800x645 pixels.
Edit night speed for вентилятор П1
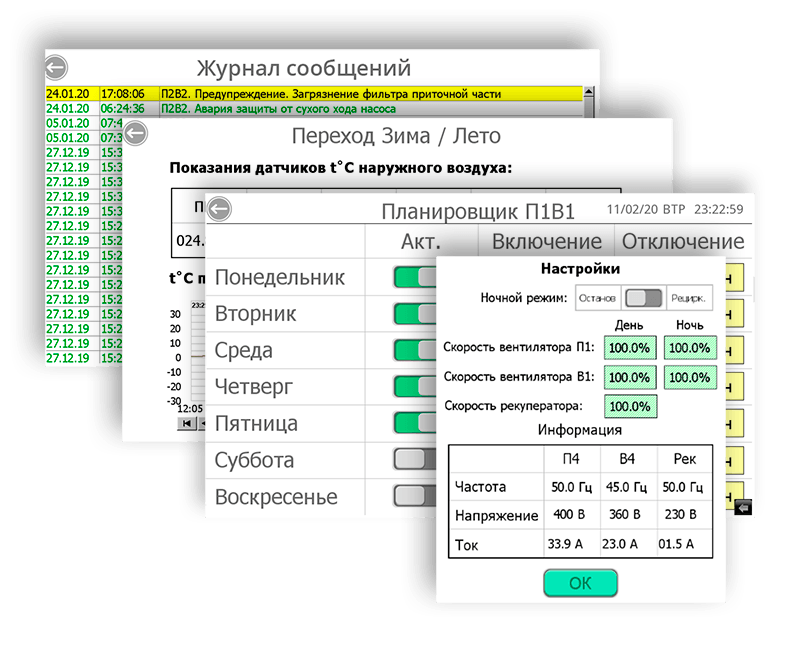pyautogui.click(x=690, y=348)
